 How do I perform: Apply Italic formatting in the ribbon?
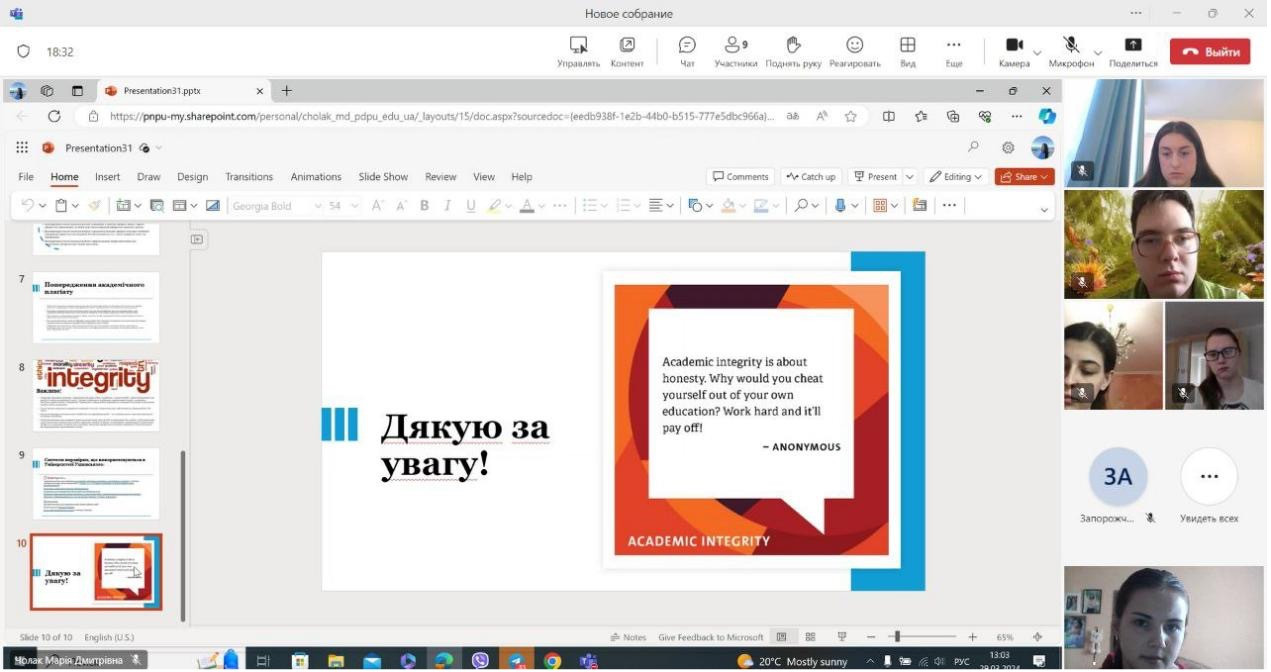tap(445, 206)
